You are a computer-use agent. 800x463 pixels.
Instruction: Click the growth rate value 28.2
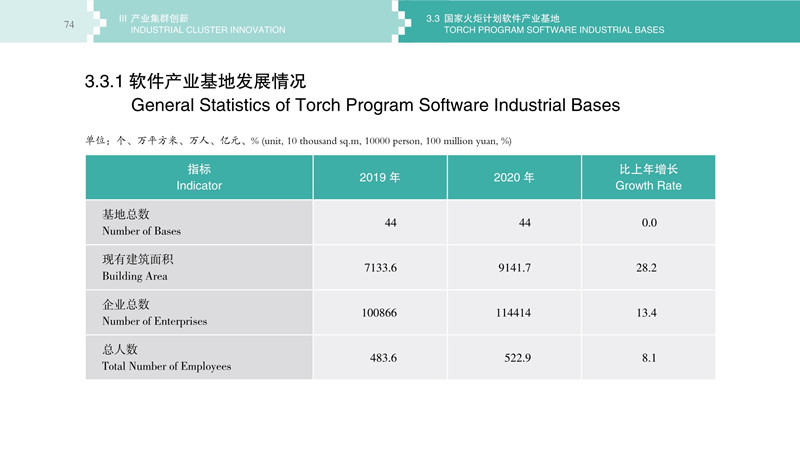click(x=646, y=267)
